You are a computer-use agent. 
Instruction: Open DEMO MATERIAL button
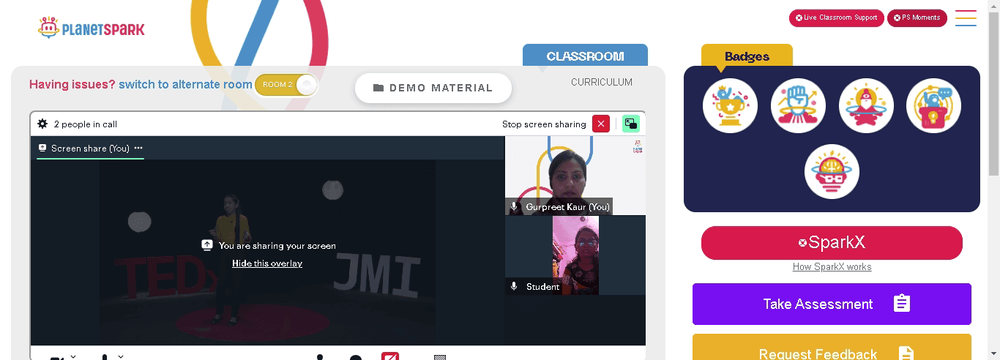tap(433, 88)
